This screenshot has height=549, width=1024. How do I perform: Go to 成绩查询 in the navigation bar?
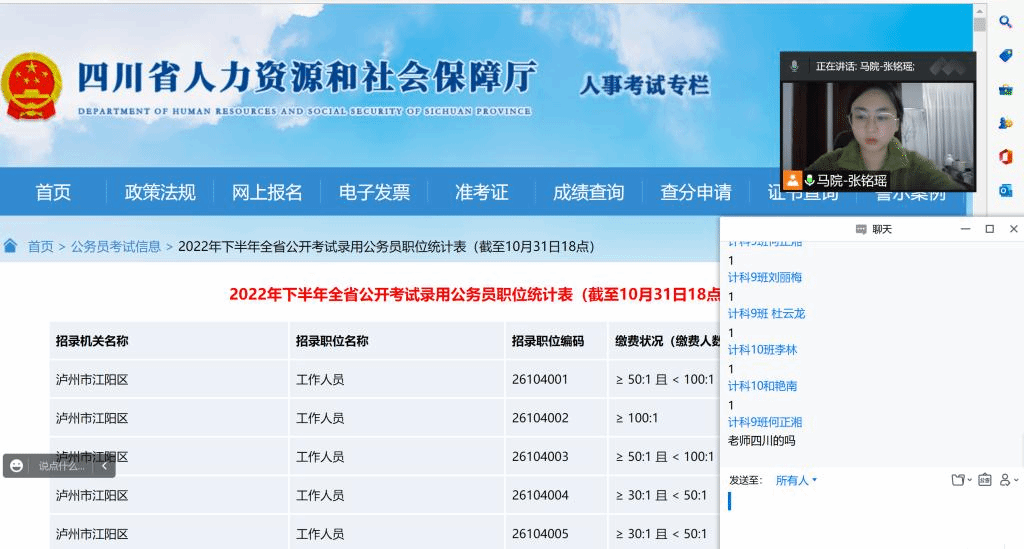pos(588,192)
